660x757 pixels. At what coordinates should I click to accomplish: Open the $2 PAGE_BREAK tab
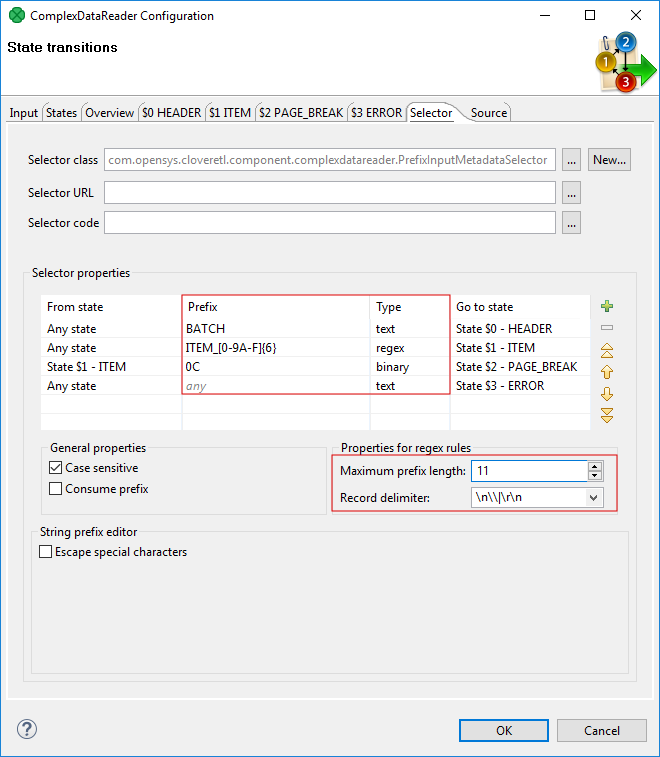(301, 113)
